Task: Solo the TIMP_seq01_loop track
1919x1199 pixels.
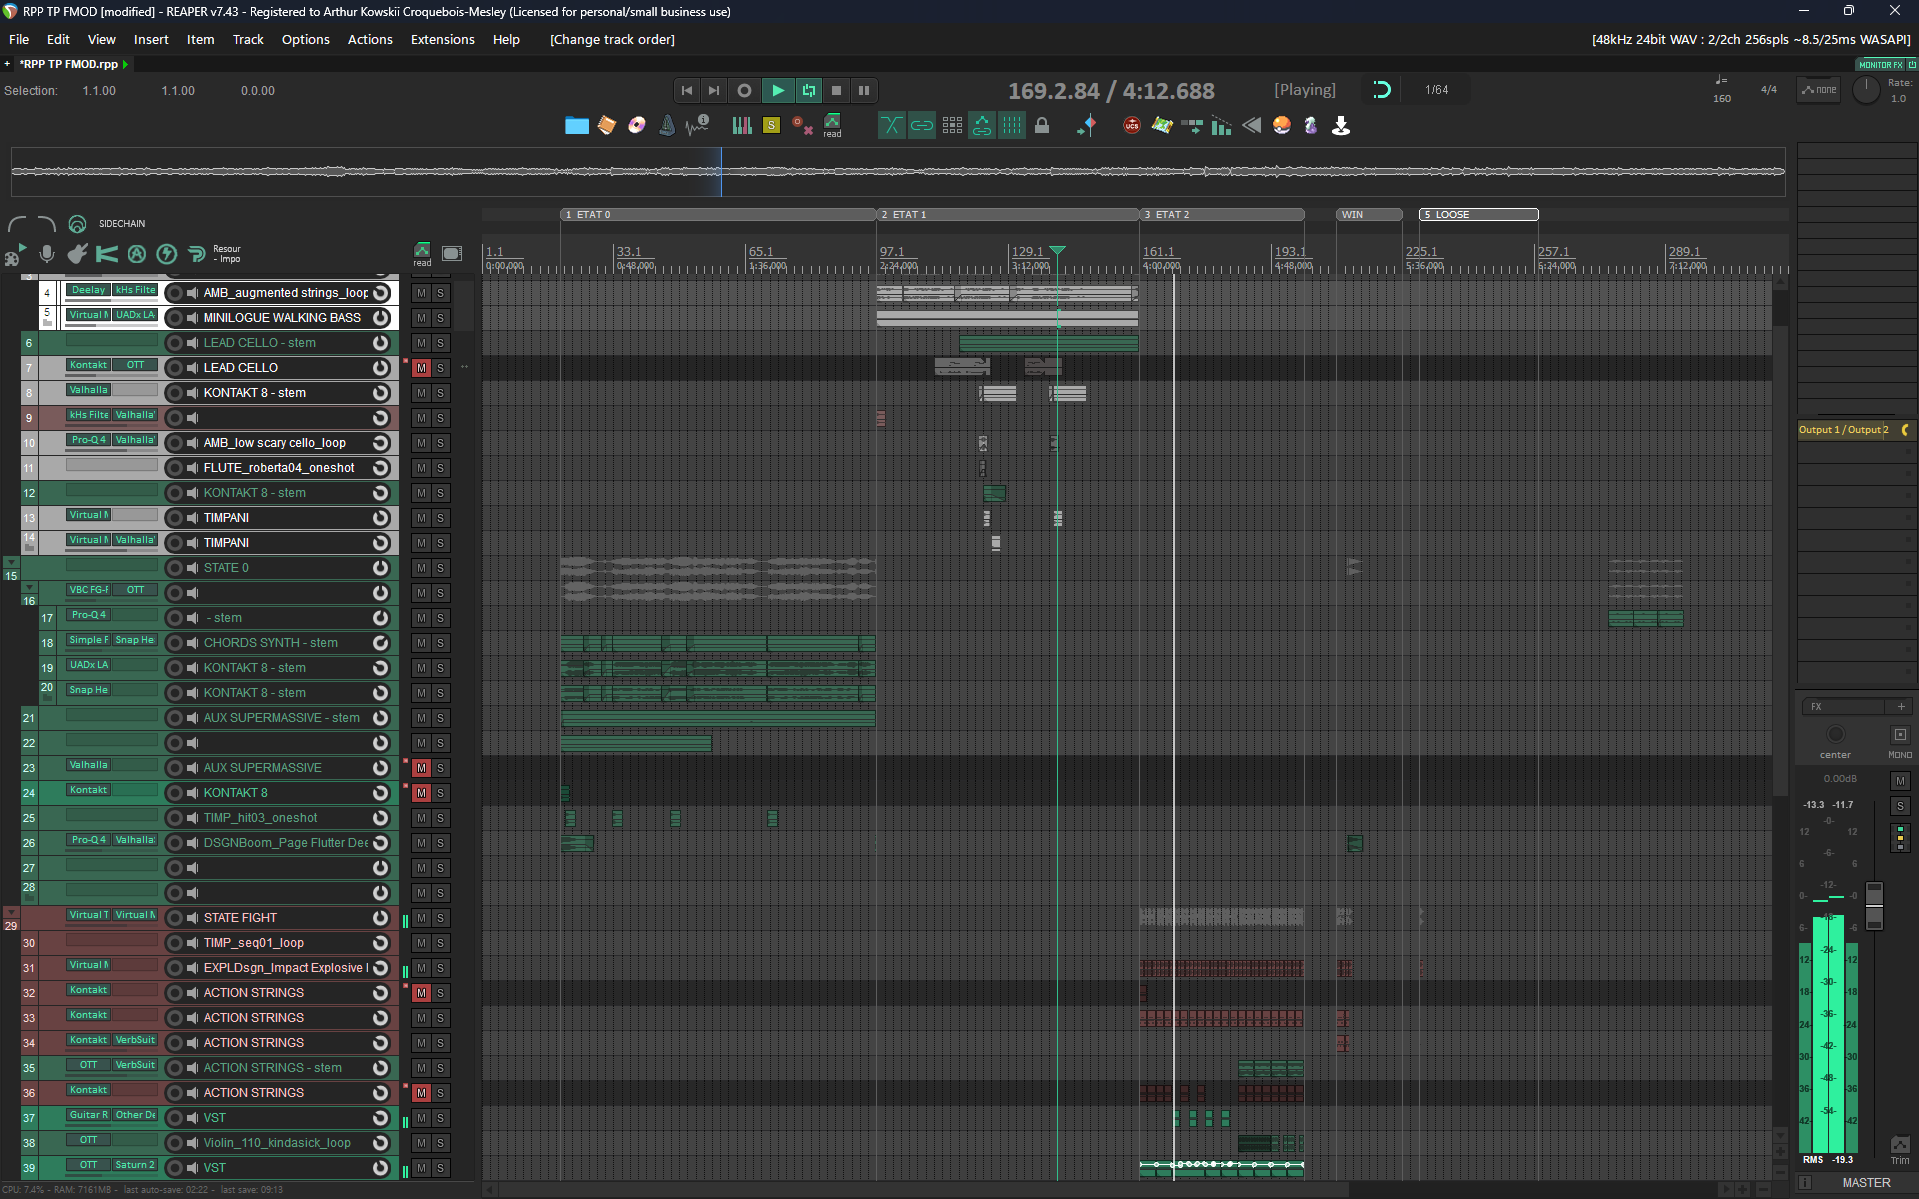Action: point(440,943)
